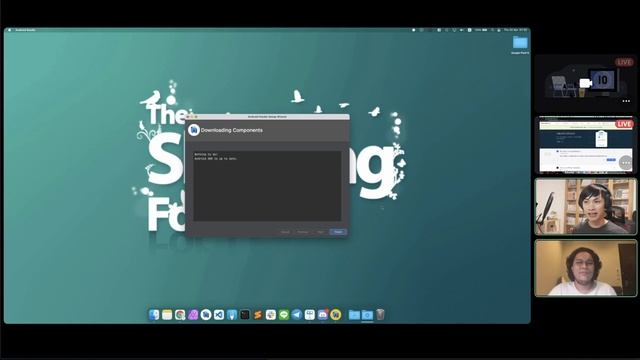This screenshot has height=360, width=640.
Task: Open the yellow circular app in dock
Action: (x=336, y=315)
